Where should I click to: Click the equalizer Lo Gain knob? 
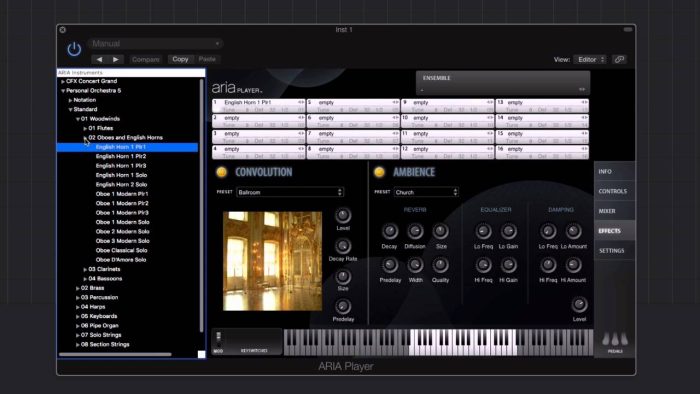tap(508, 231)
